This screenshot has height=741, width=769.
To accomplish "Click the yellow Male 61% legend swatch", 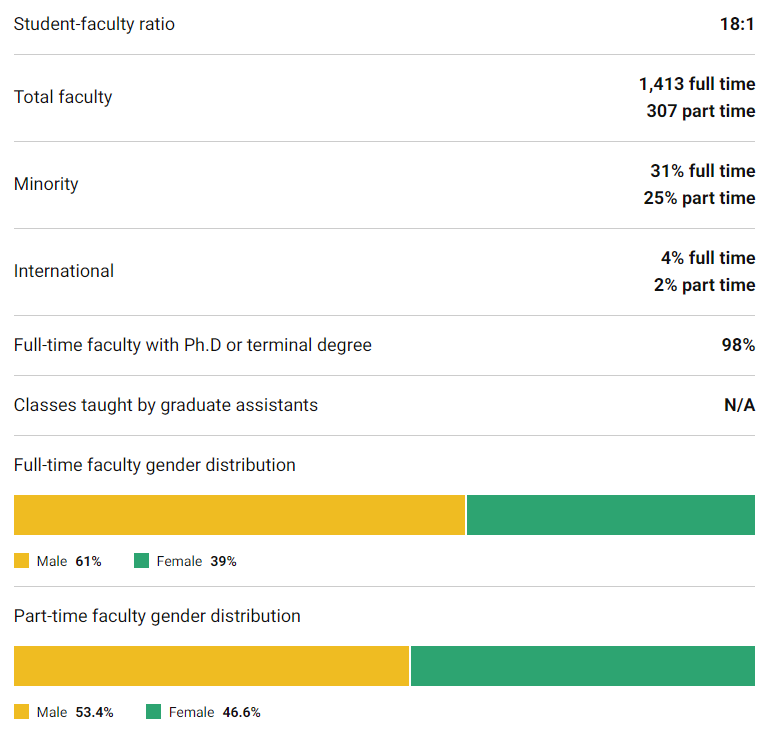I will tap(22, 562).
